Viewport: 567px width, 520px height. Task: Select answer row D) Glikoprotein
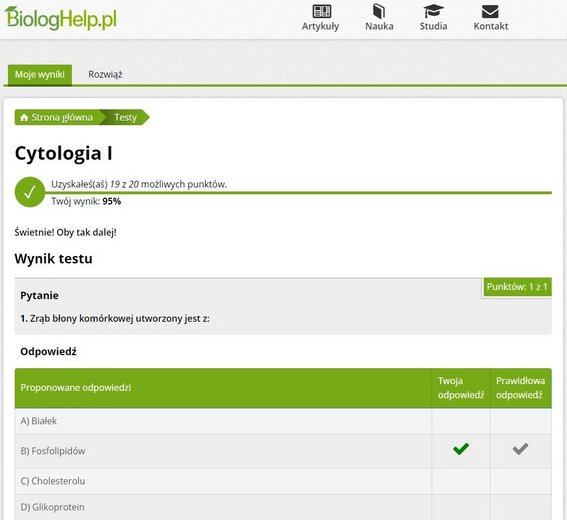tap(283, 507)
